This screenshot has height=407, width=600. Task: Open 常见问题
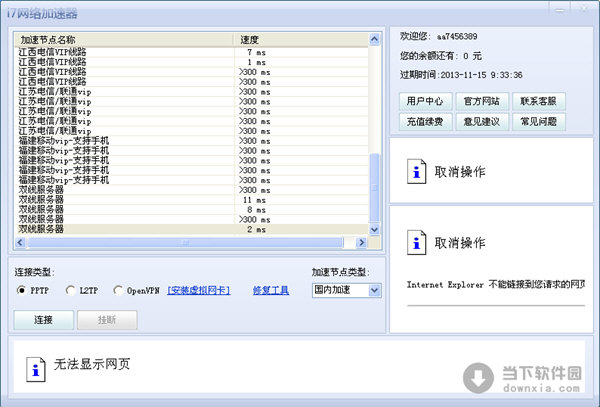pos(538,122)
